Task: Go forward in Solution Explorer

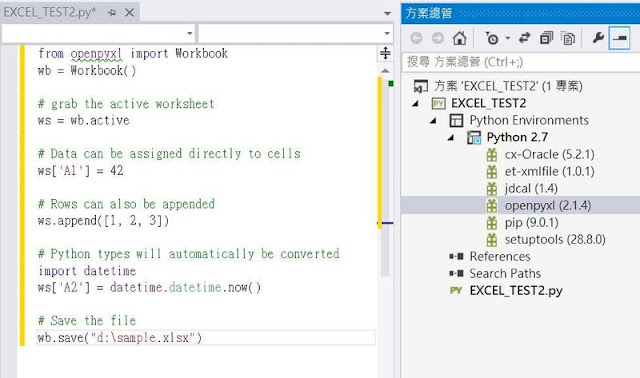Action: (438, 38)
